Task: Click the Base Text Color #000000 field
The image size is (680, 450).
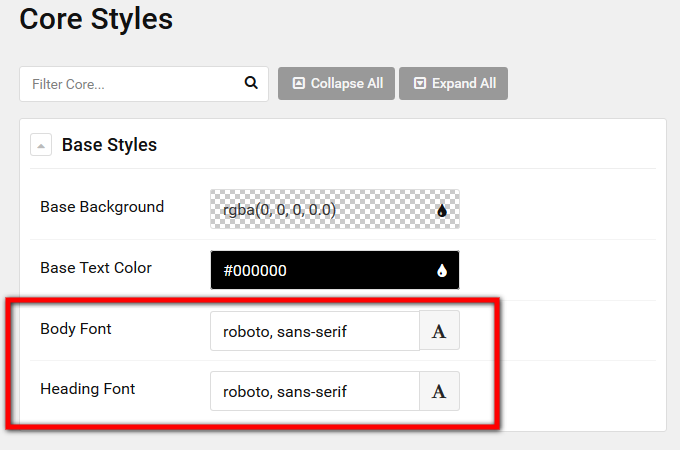Action: click(335, 270)
